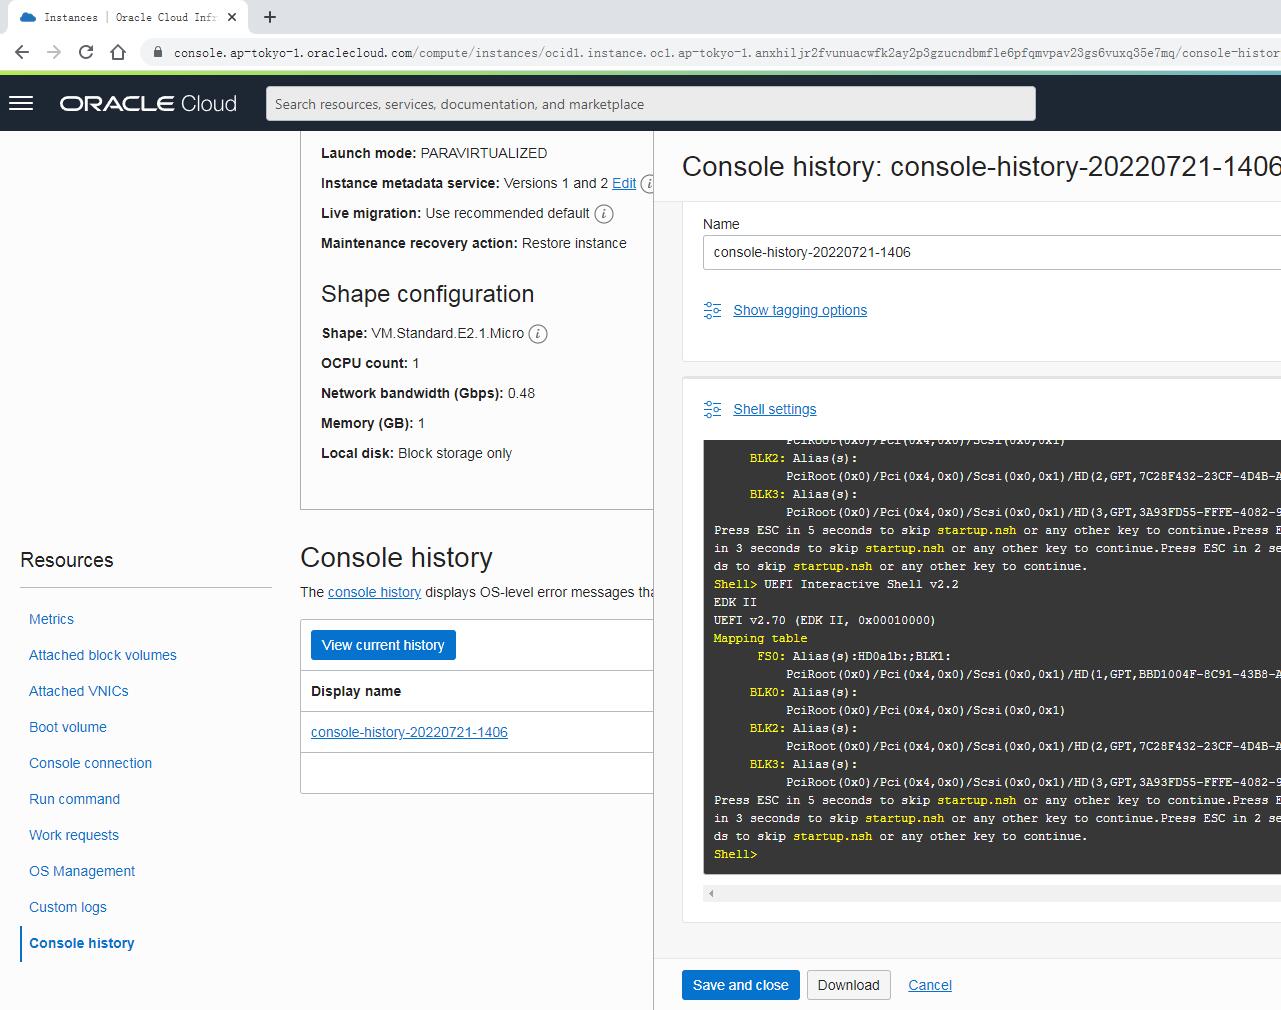Open Metrics in Resources menu

pos(51,619)
